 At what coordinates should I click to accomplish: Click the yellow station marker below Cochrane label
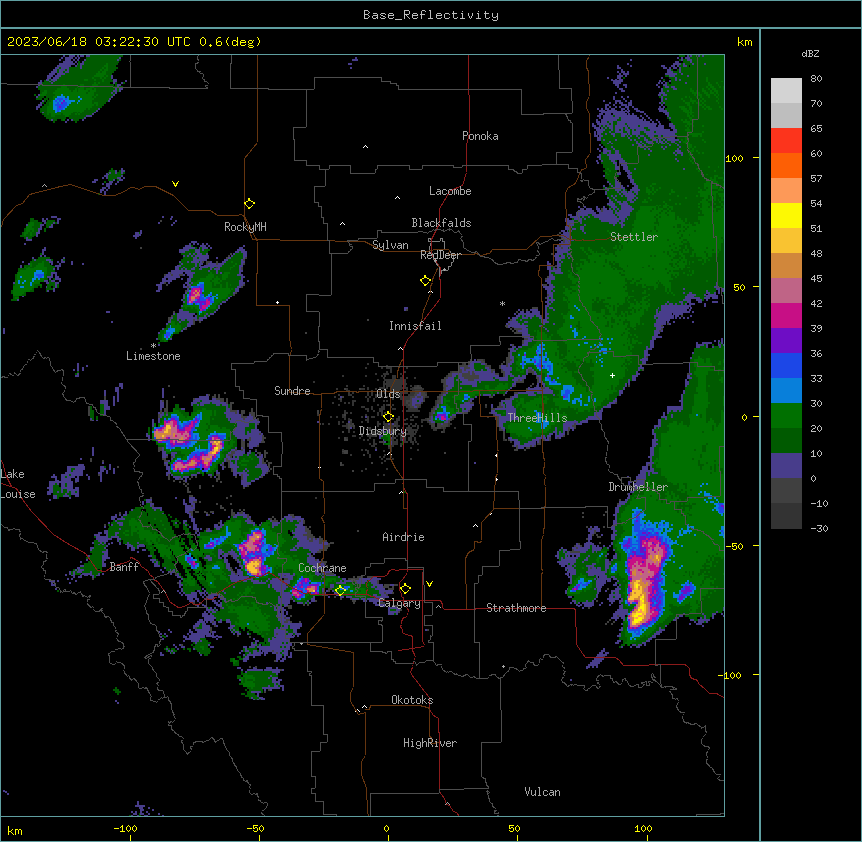pyautogui.click(x=340, y=590)
